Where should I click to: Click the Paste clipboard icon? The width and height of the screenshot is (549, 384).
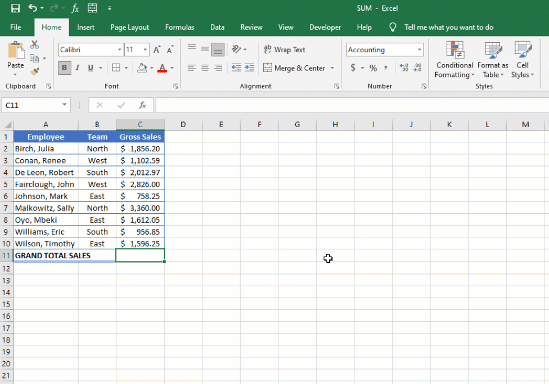tap(16, 51)
